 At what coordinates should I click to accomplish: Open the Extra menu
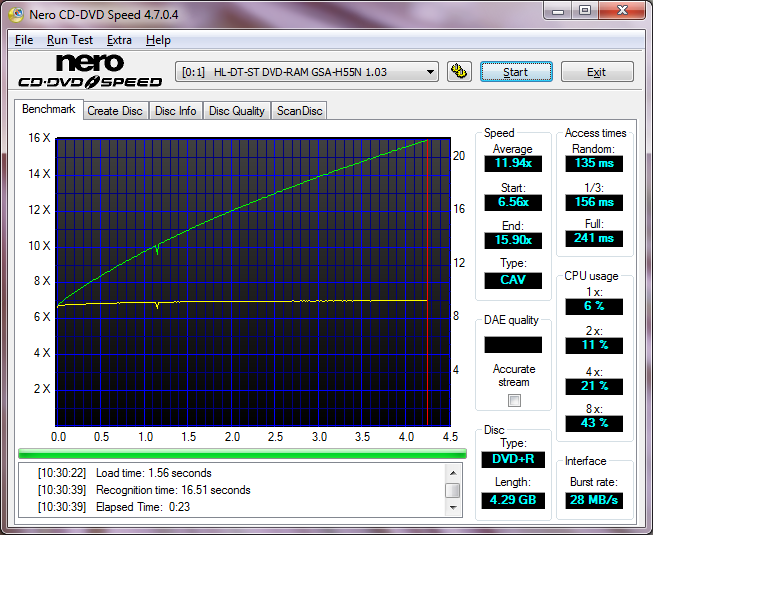click(x=119, y=40)
